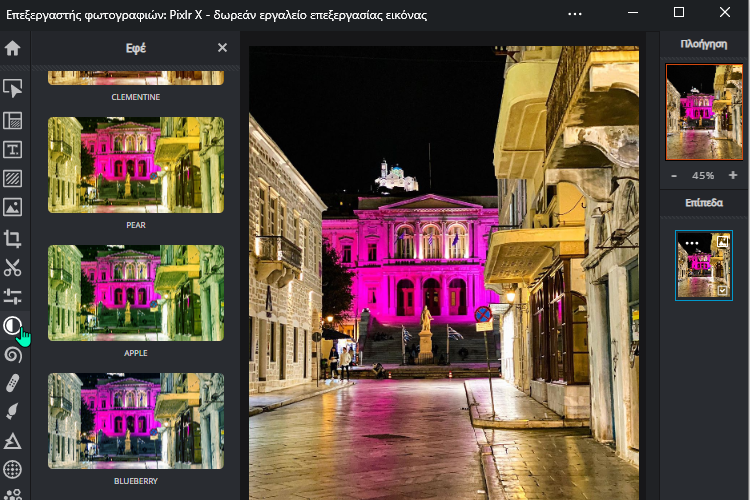Select the Arrange (pointer) tool

(x=13, y=90)
